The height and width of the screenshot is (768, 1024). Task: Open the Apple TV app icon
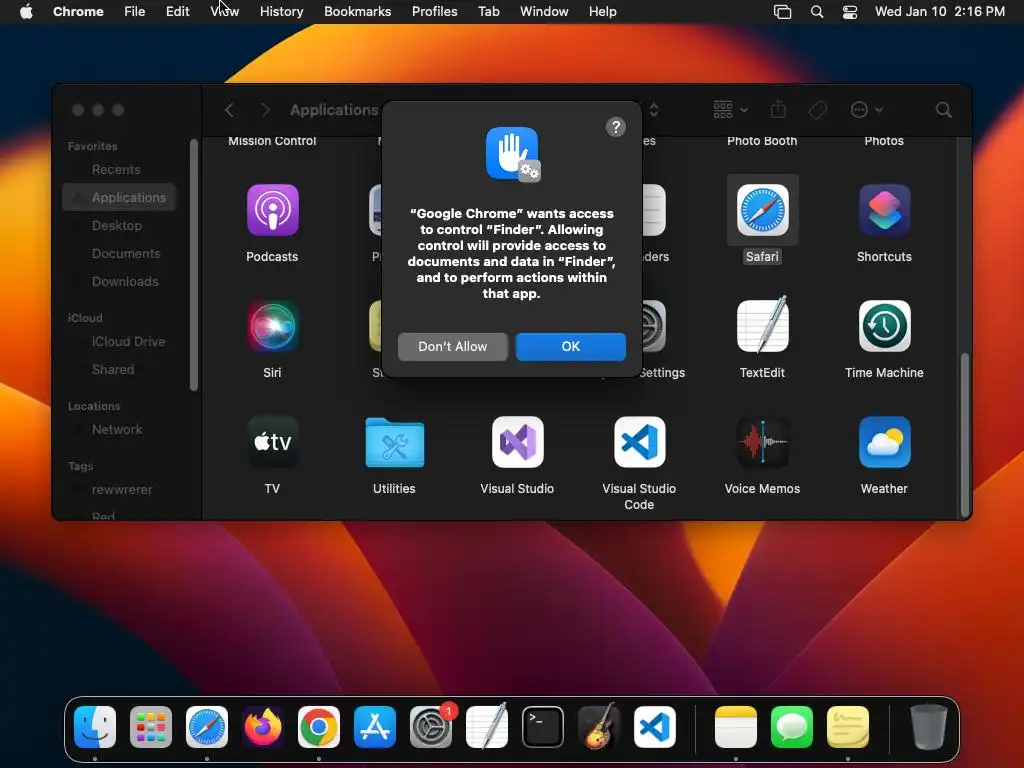[272, 442]
